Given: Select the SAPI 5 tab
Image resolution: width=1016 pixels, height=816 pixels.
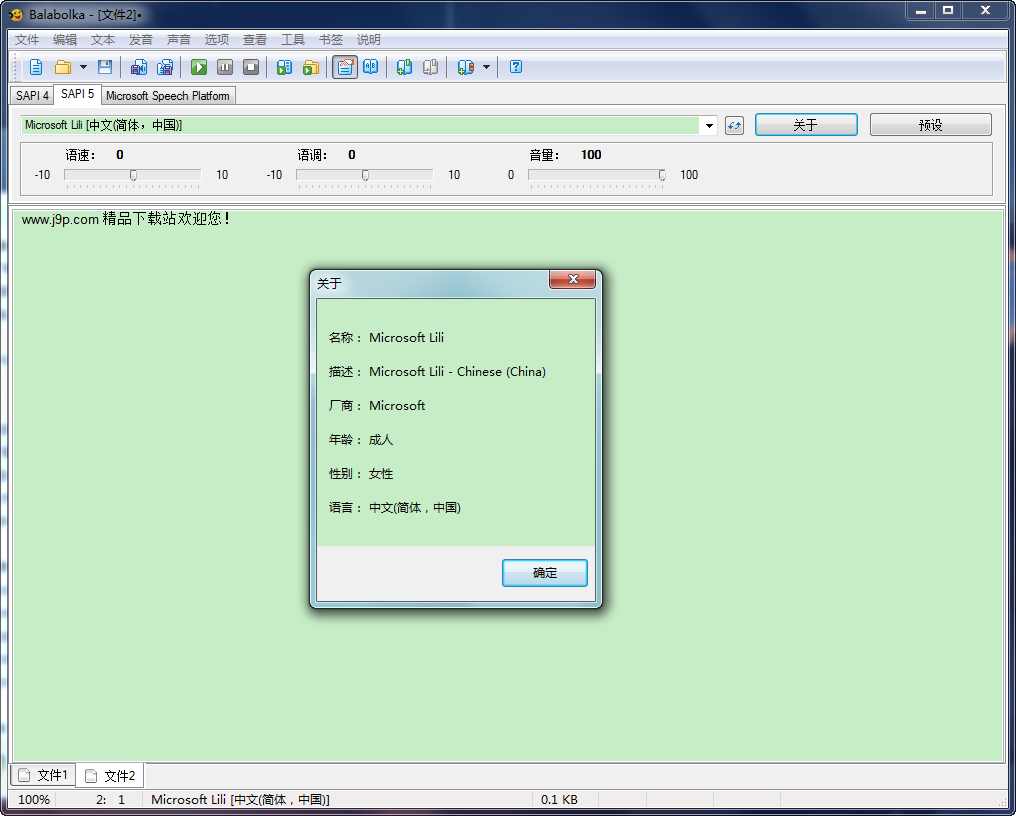Looking at the screenshot, I should click(x=77, y=94).
